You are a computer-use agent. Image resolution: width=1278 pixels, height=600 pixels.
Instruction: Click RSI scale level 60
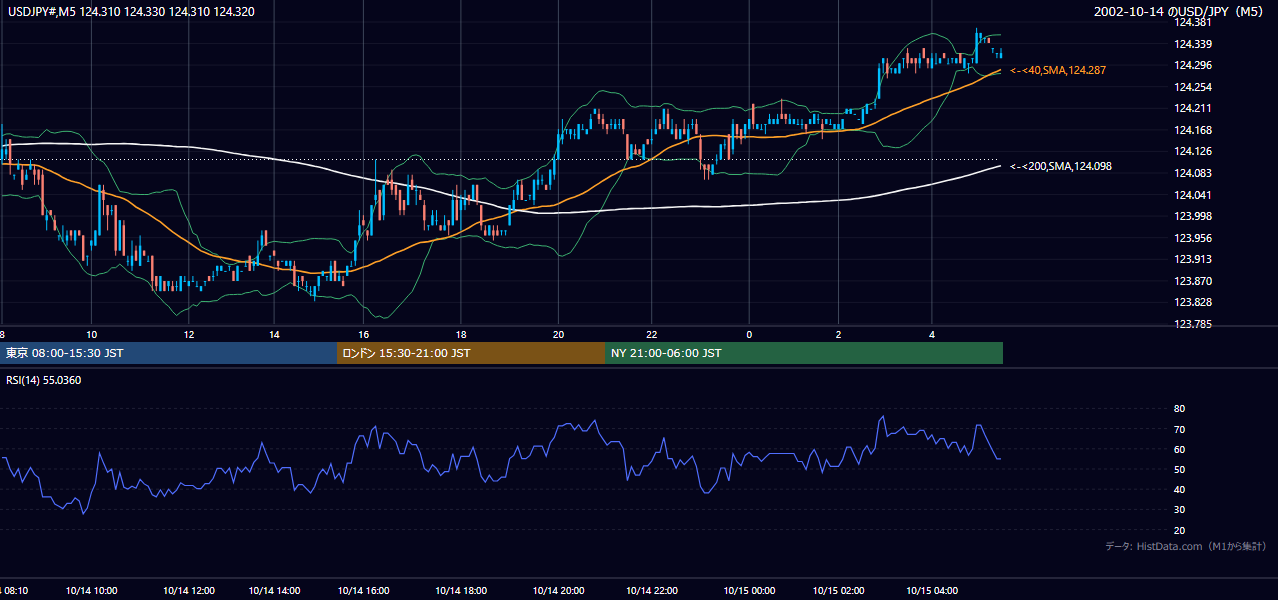(x=1179, y=449)
